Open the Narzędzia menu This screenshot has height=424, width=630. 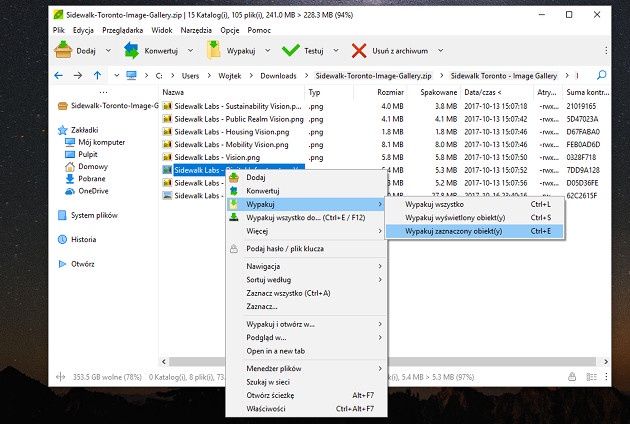point(196,30)
